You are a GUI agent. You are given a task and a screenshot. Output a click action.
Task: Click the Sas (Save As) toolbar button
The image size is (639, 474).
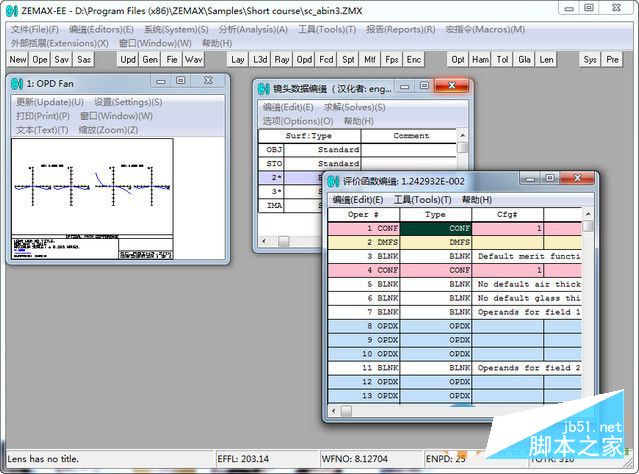(84, 60)
